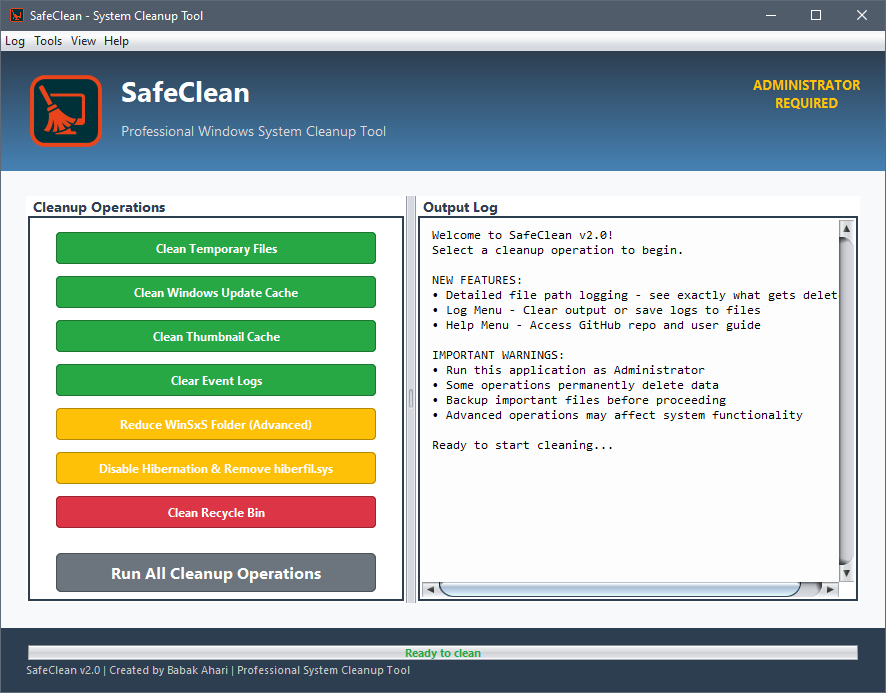
Task: Open the Help menu
Action: [x=116, y=41]
